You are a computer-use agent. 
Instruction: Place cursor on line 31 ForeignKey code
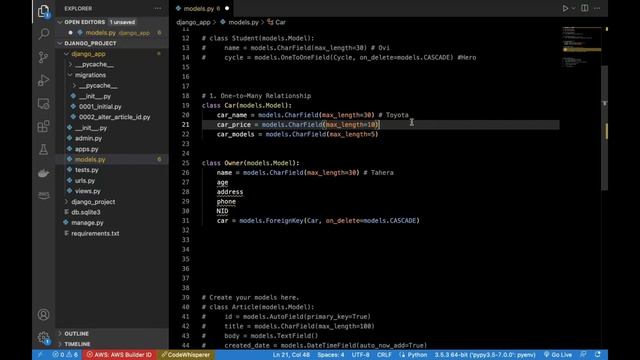(x=318, y=221)
